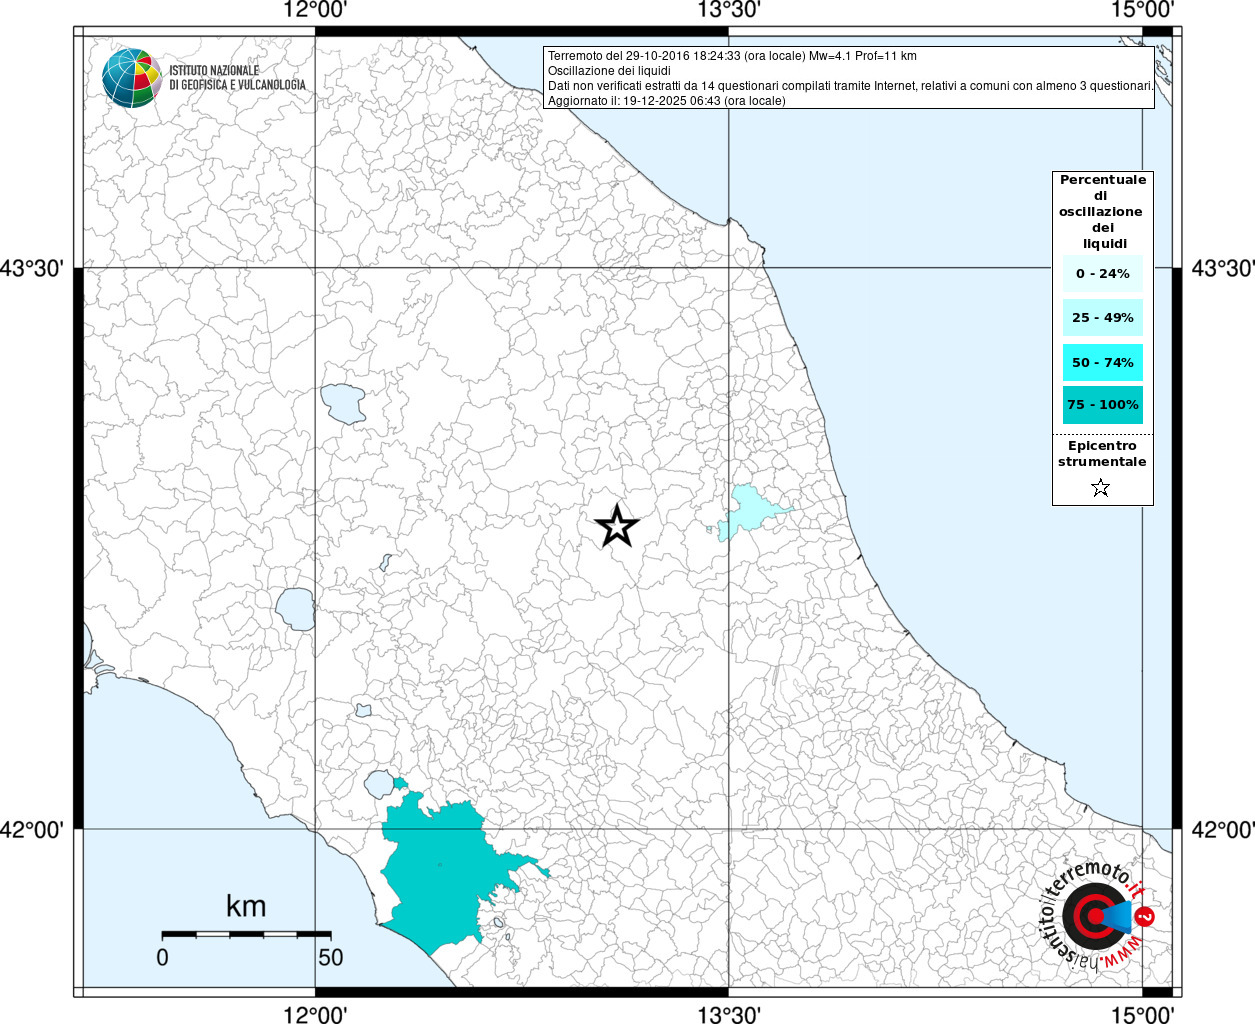
Task: Click the '0' scale bar value
Action: (163, 957)
